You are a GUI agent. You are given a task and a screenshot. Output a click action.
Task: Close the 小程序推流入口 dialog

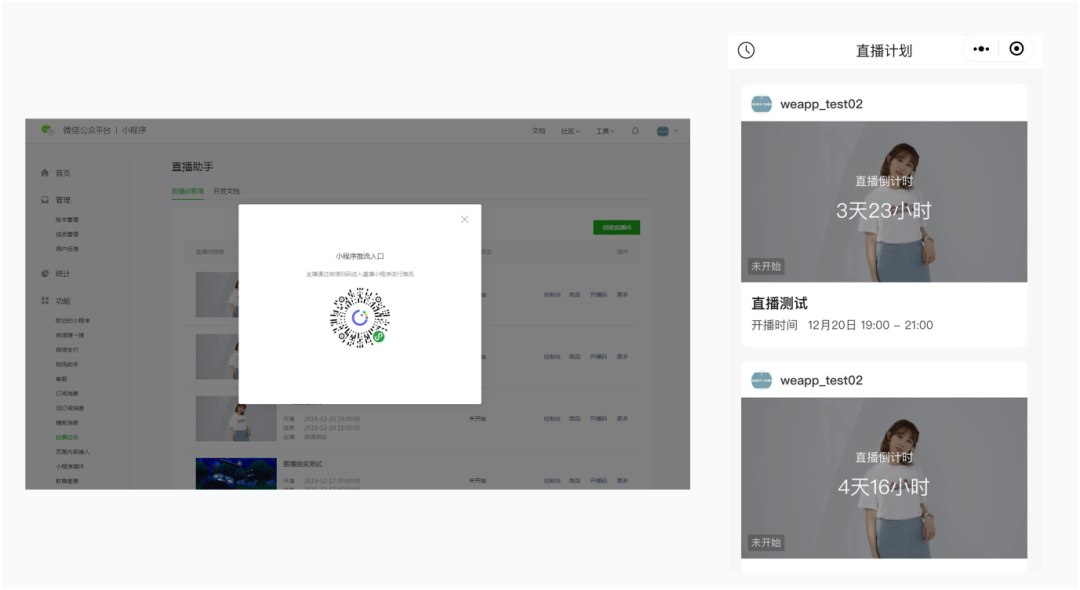pyautogui.click(x=464, y=220)
